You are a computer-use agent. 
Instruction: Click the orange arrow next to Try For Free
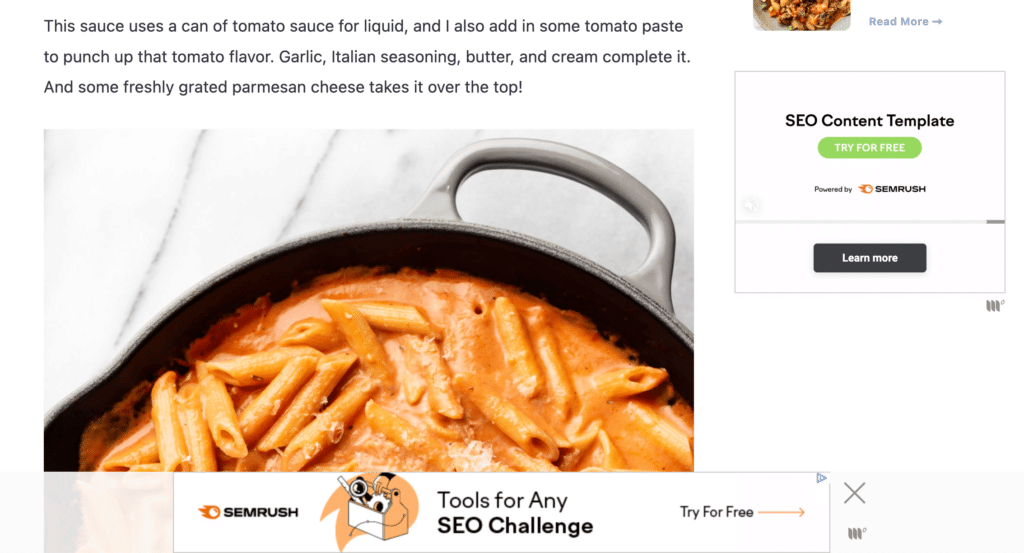coord(782,513)
